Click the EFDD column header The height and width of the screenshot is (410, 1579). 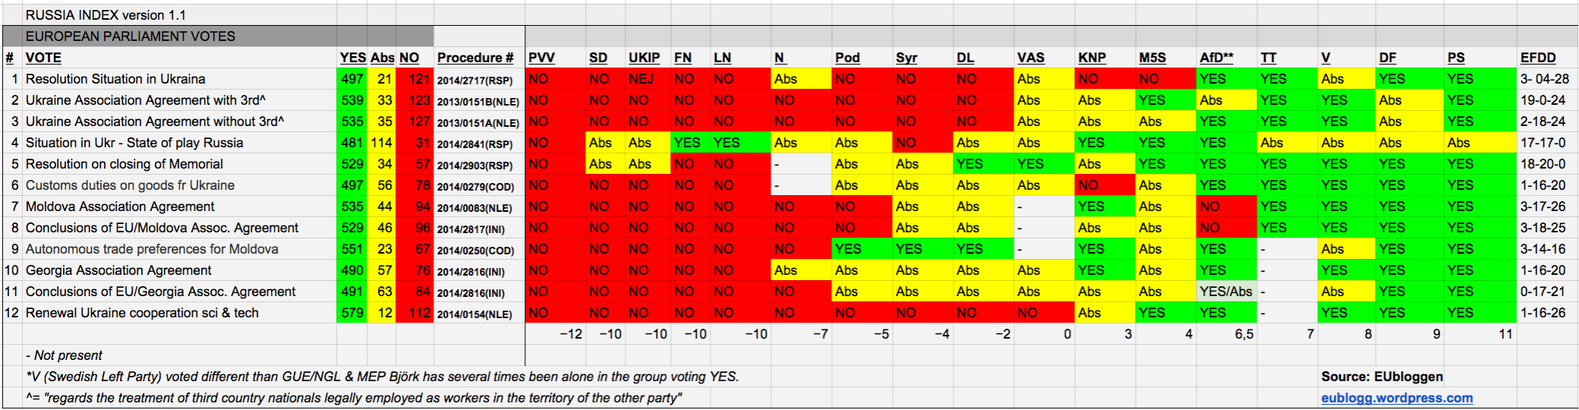pyautogui.click(x=1537, y=58)
